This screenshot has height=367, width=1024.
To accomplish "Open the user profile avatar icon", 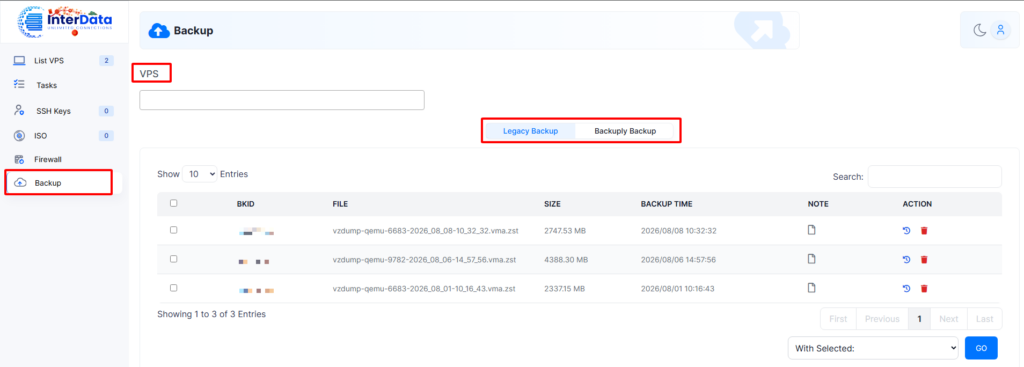I will coord(1000,30).
